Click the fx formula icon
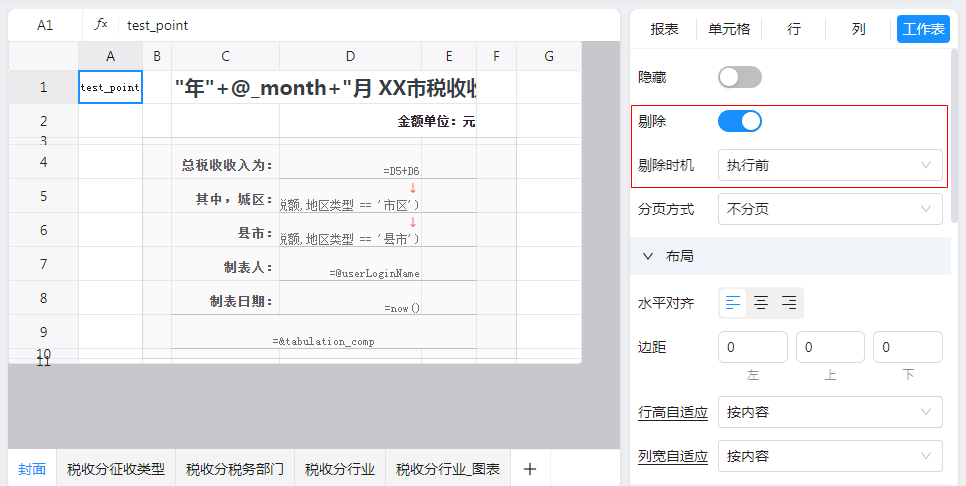Screen dimensions: 966x486 (x=101, y=25)
